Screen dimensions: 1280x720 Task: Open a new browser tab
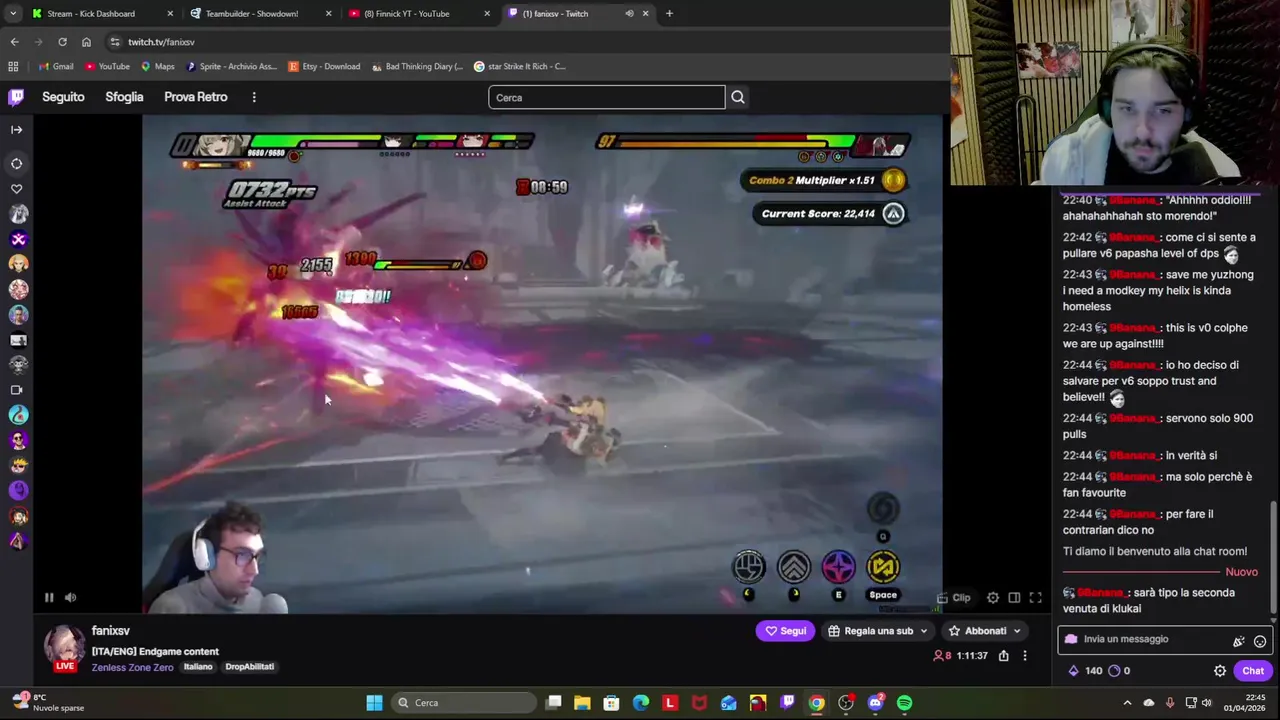point(669,14)
